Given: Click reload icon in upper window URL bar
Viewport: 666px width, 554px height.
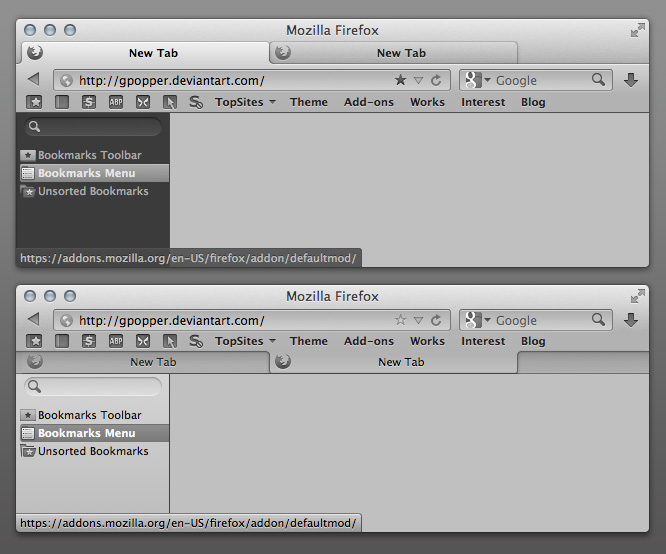Looking at the screenshot, I should click(x=436, y=80).
